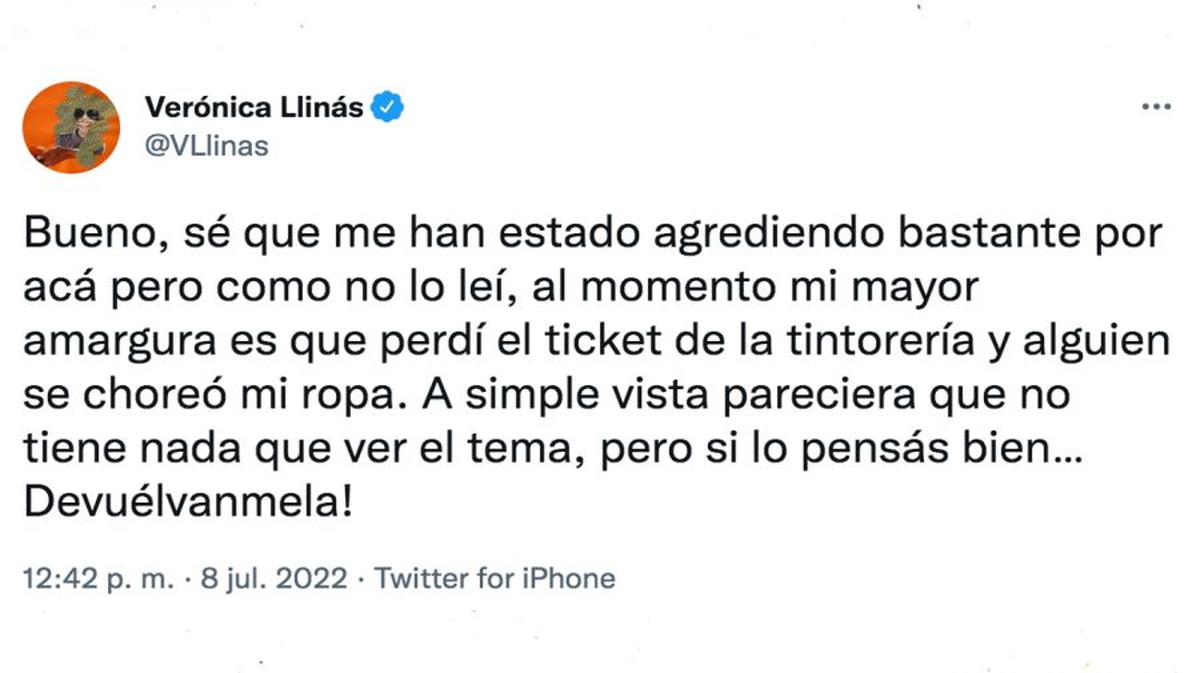This screenshot has height=673, width=1200.
Task: Open the Twitter for iPhone source link
Action: [x=494, y=578]
